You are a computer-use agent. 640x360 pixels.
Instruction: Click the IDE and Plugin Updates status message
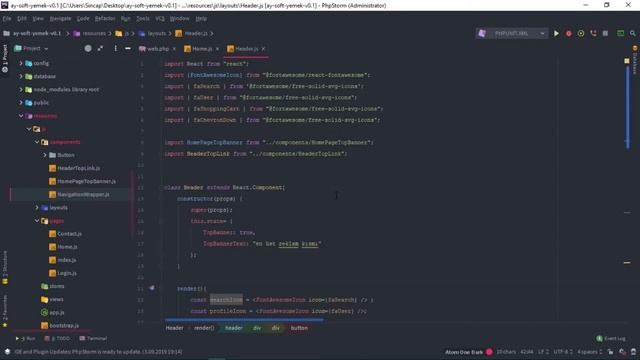pos(98,352)
